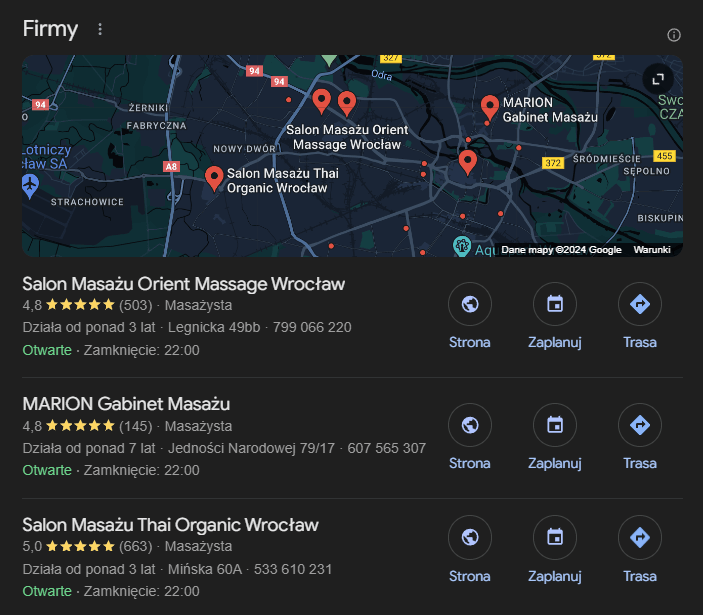Click the Salon Masażu Thai Organic Wrocław map label

coord(282,181)
